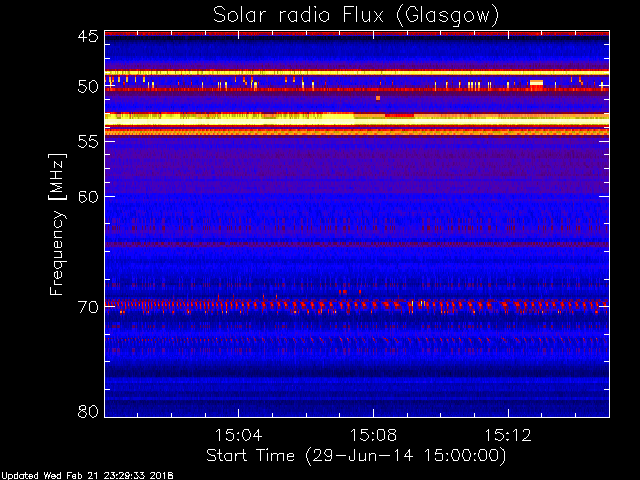This screenshot has height=480, width=640.
Task: Click the 15:08 time tick label
Action: point(373,435)
